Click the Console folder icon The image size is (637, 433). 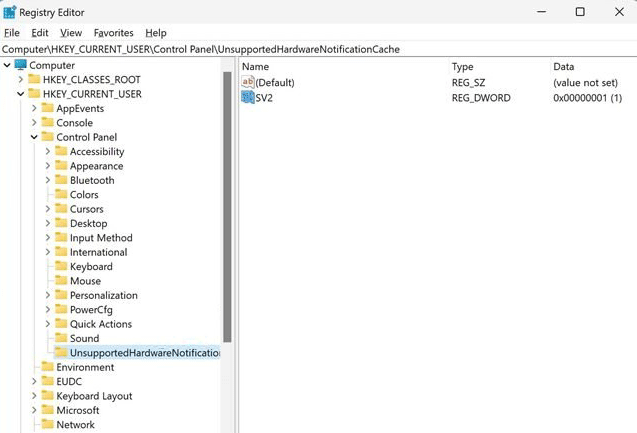tap(48, 122)
